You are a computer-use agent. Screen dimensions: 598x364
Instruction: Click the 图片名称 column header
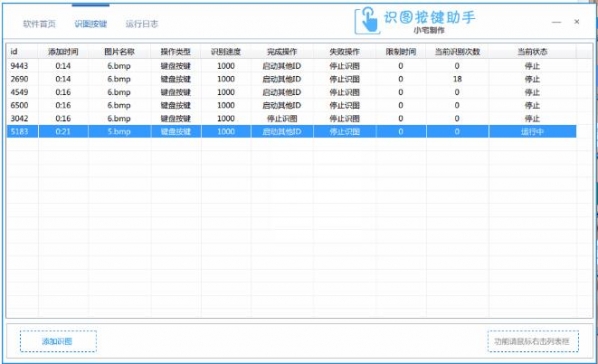tap(119, 52)
